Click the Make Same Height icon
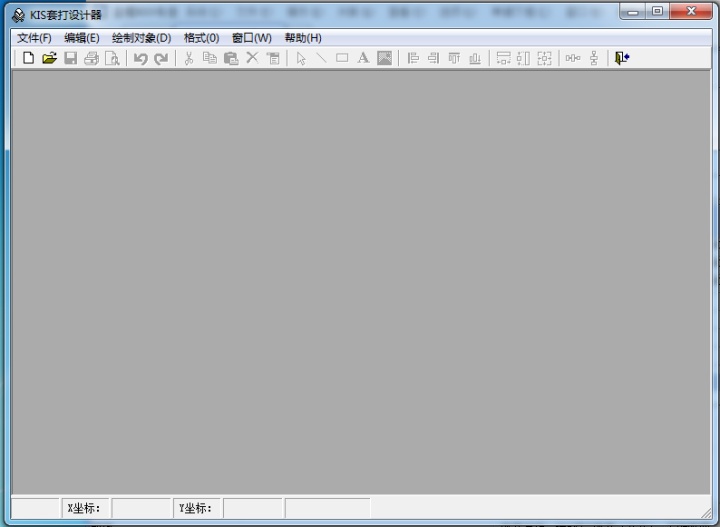 [x=523, y=58]
